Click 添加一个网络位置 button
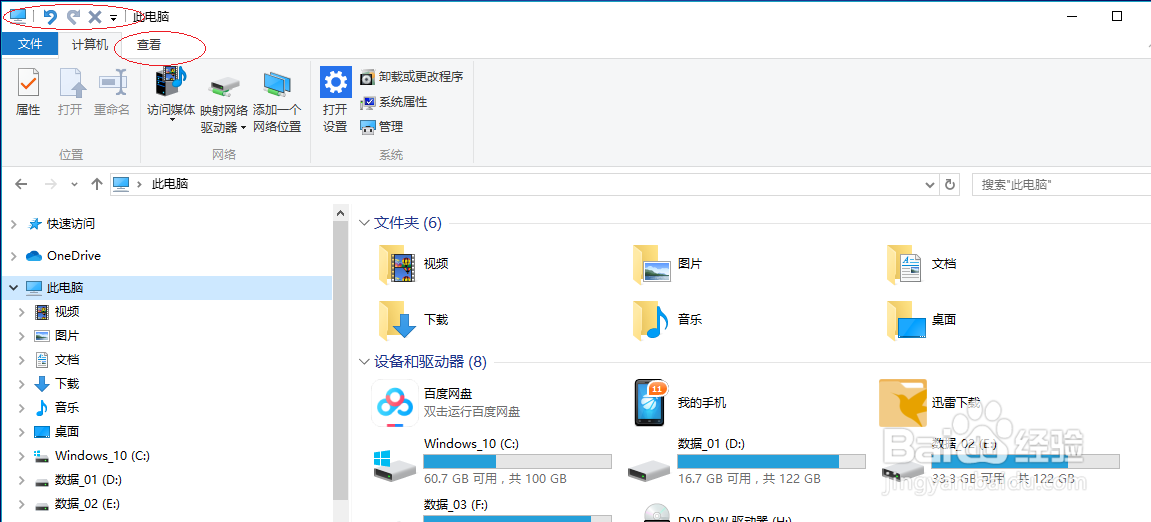The image size is (1151, 522). click(x=277, y=102)
